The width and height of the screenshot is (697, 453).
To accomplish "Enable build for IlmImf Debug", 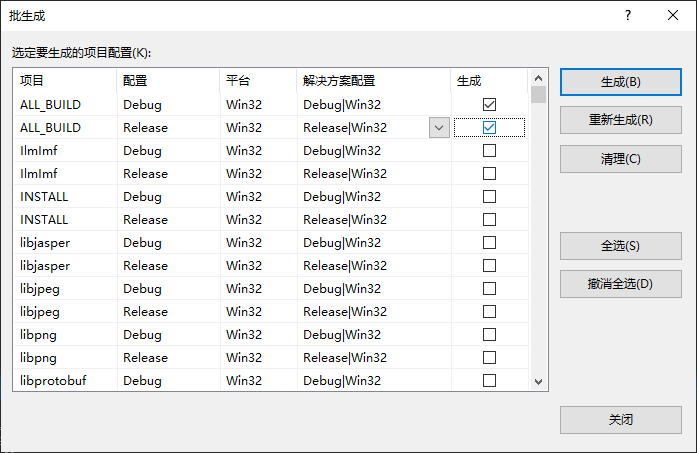I will (x=489, y=150).
